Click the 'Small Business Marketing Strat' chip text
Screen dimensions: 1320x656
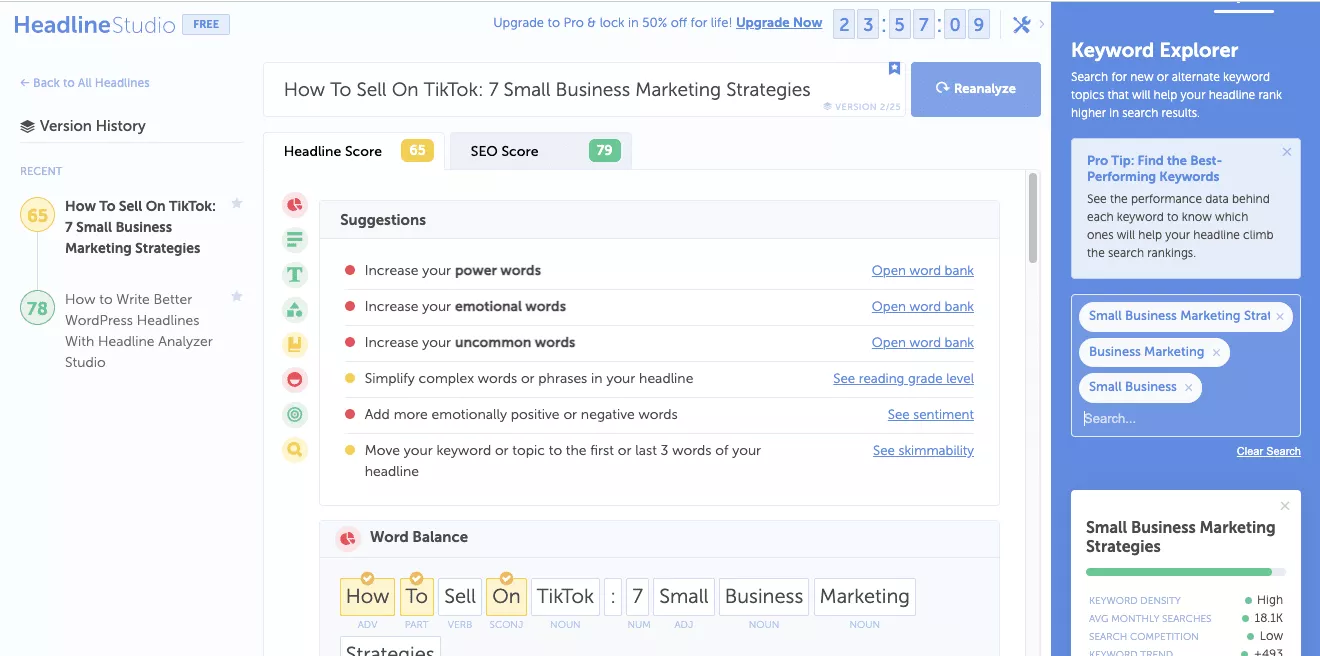pyautogui.click(x=1180, y=316)
